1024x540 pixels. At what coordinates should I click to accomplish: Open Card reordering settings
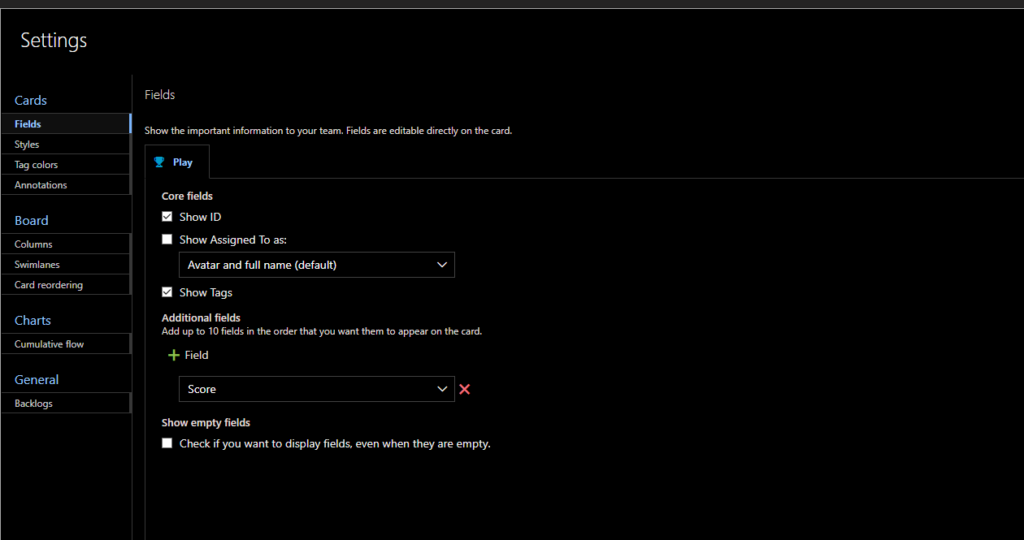point(66,285)
